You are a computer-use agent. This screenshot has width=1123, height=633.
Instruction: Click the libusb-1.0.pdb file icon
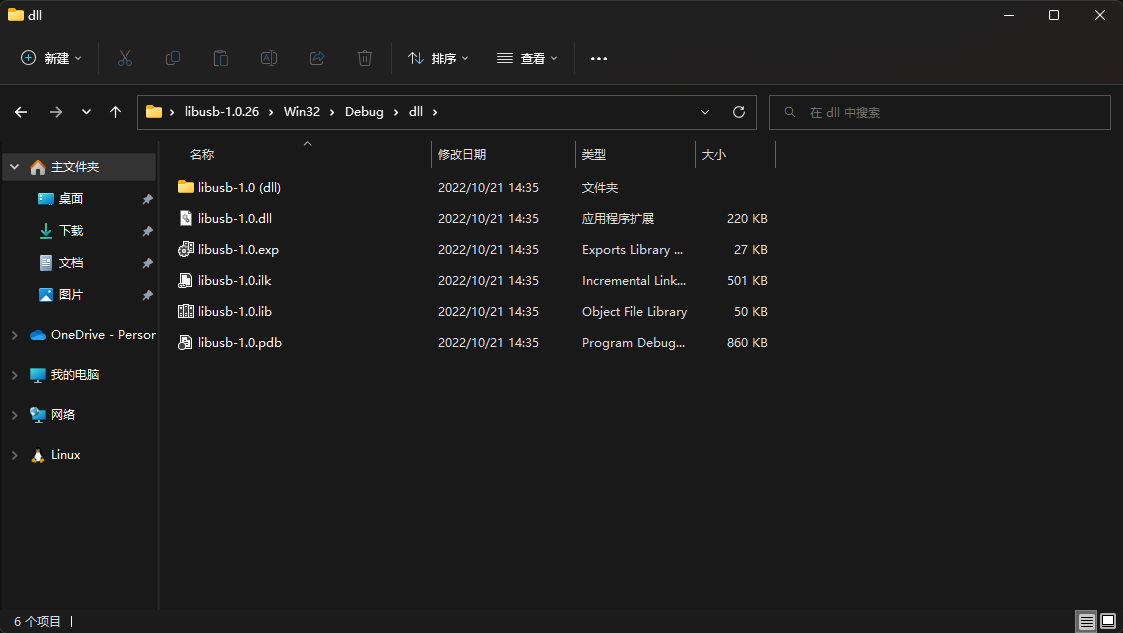pyautogui.click(x=185, y=342)
